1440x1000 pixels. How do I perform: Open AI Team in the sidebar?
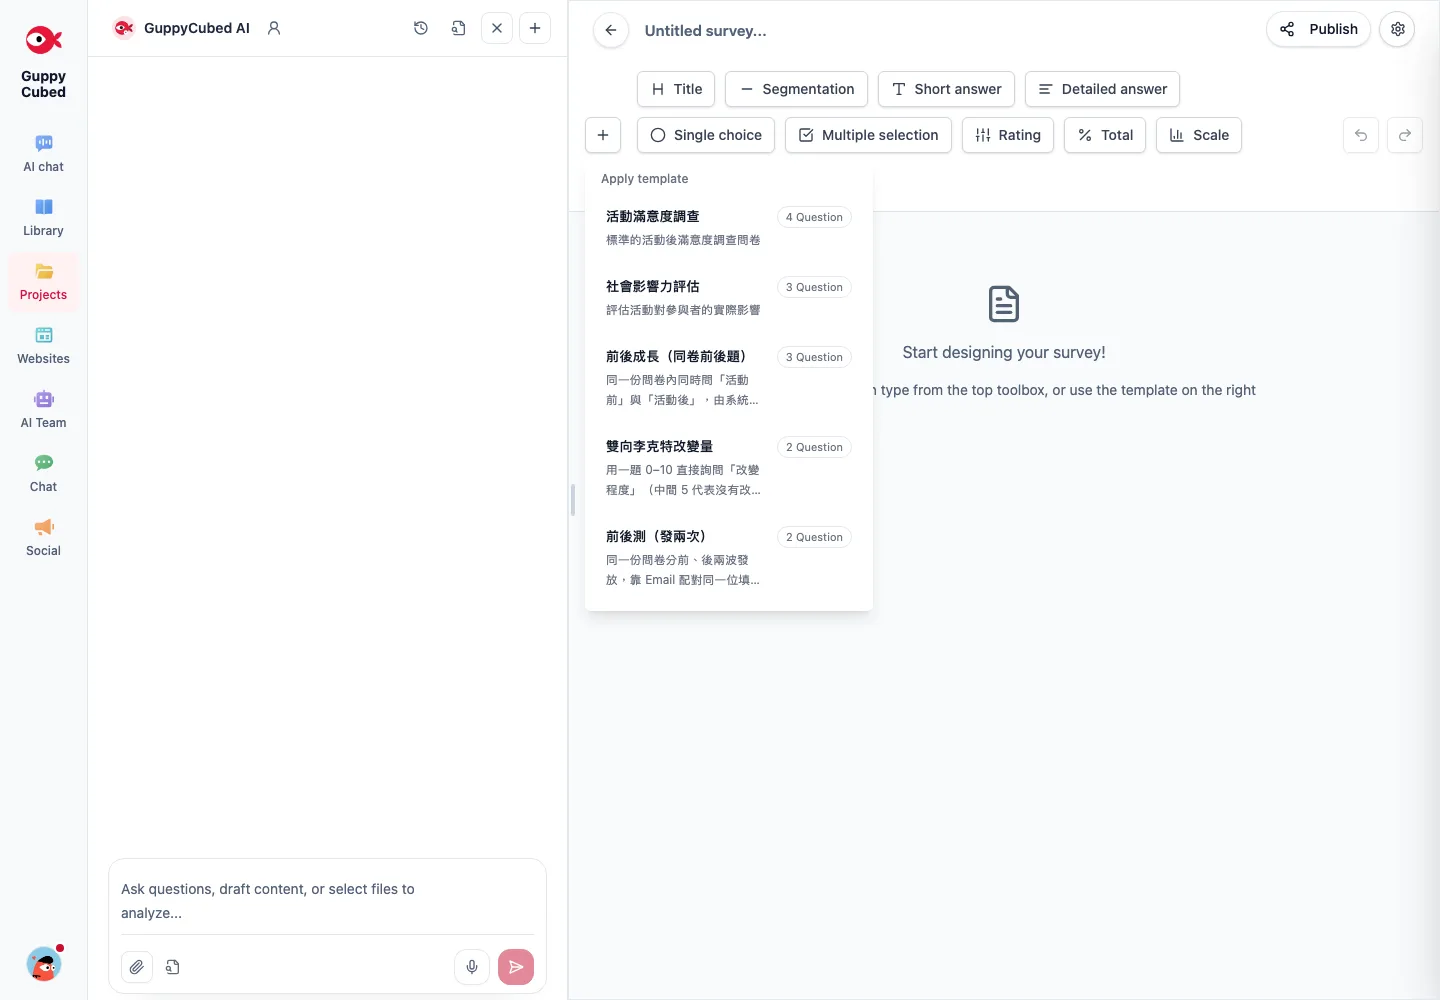(x=43, y=410)
